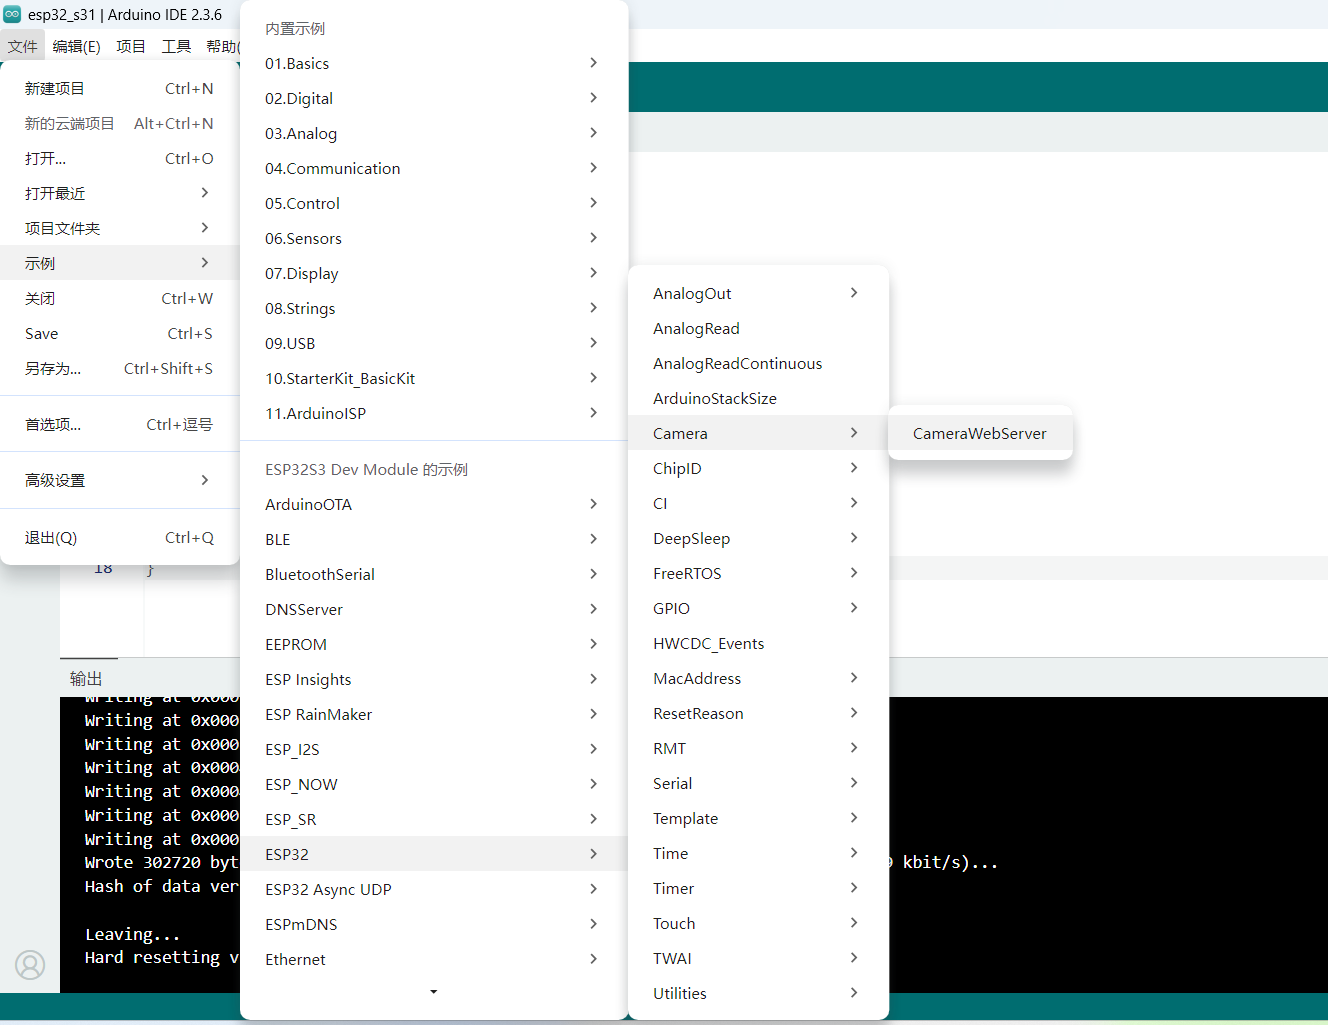The image size is (1328, 1025).
Task: Choose 退出(Q) to quit
Action: [120, 537]
